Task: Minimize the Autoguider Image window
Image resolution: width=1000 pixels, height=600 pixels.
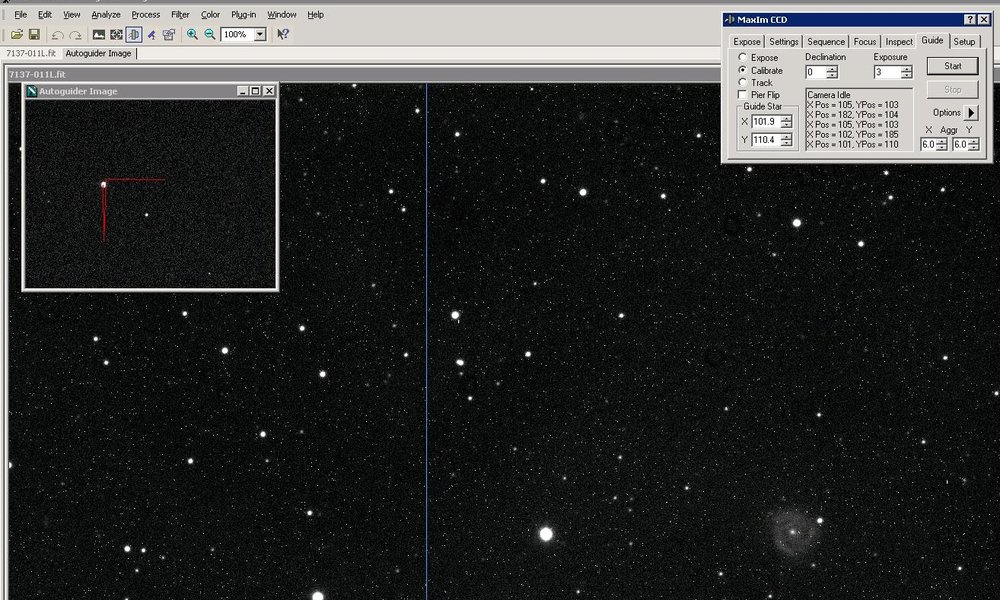Action: [242, 91]
